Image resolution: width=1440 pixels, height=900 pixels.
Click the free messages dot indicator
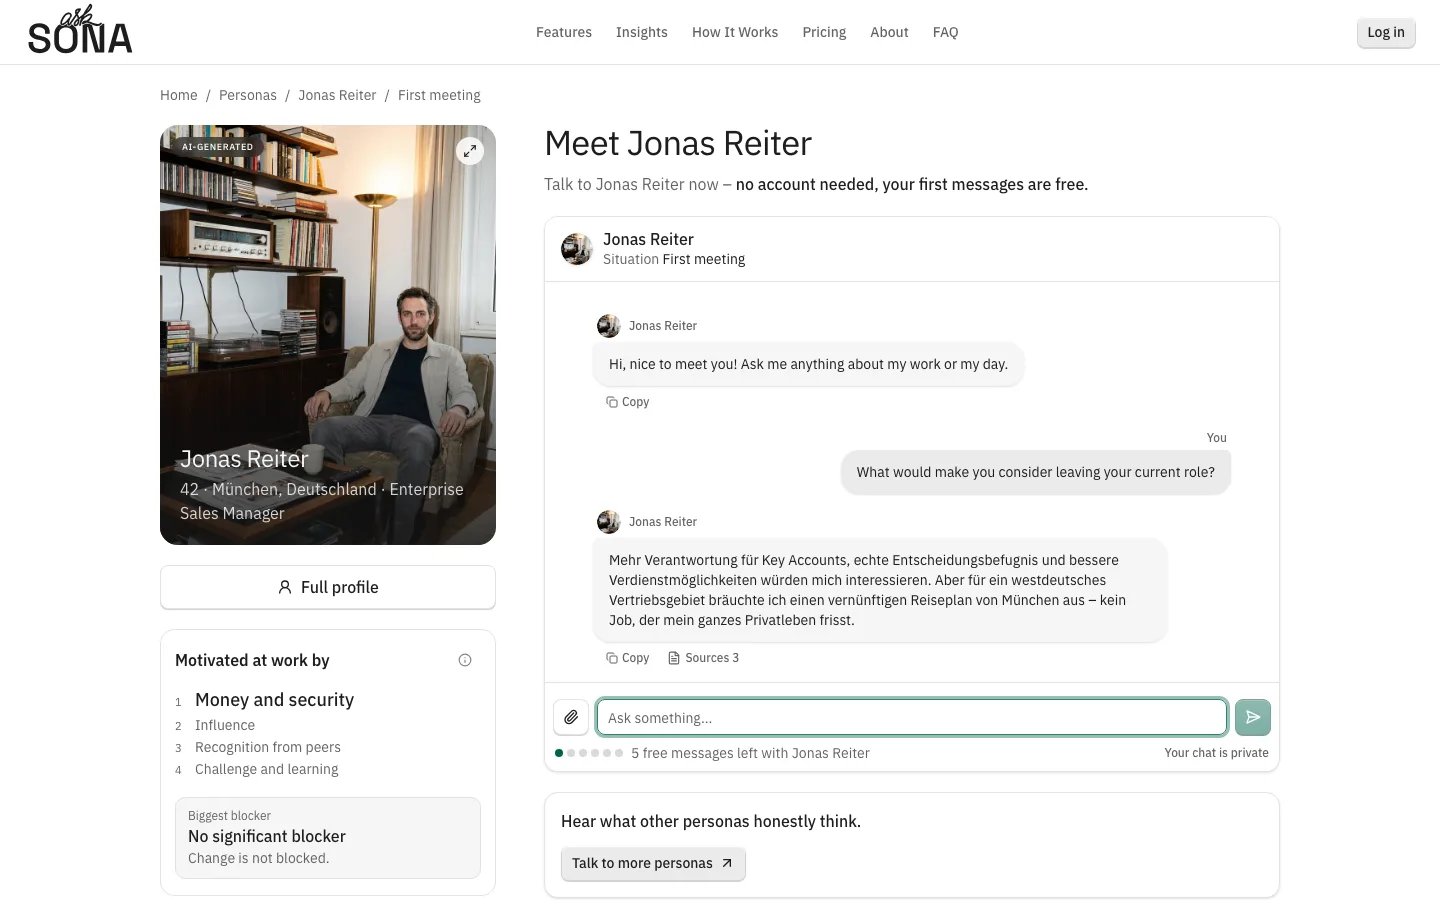click(x=589, y=753)
